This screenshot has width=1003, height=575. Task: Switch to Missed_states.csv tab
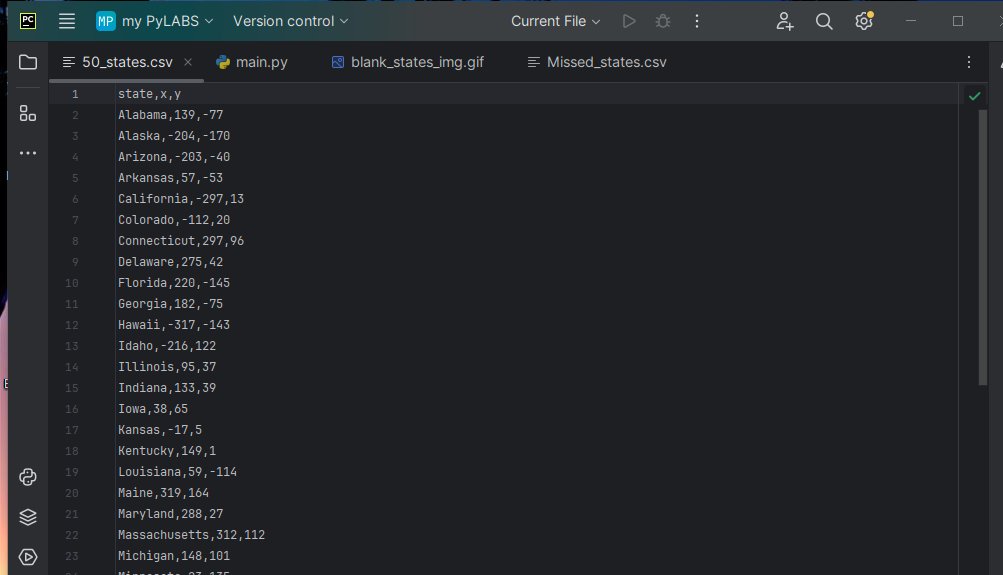[x=596, y=62]
